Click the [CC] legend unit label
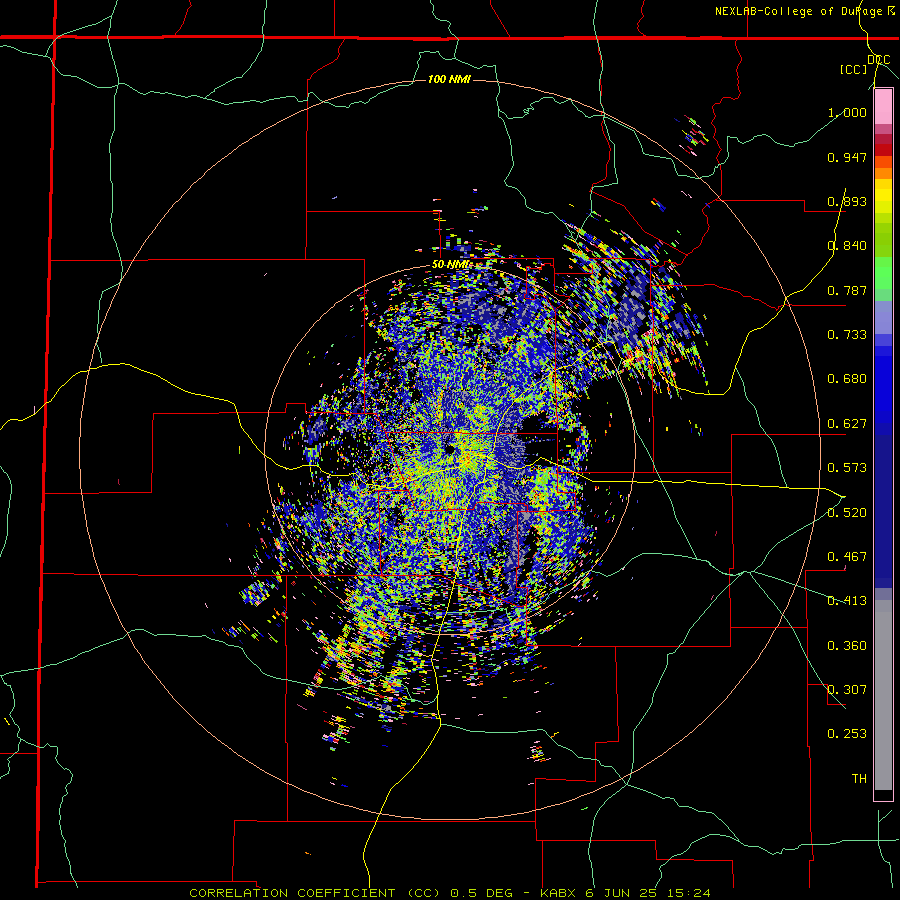 pyautogui.click(x=853, y=69)
